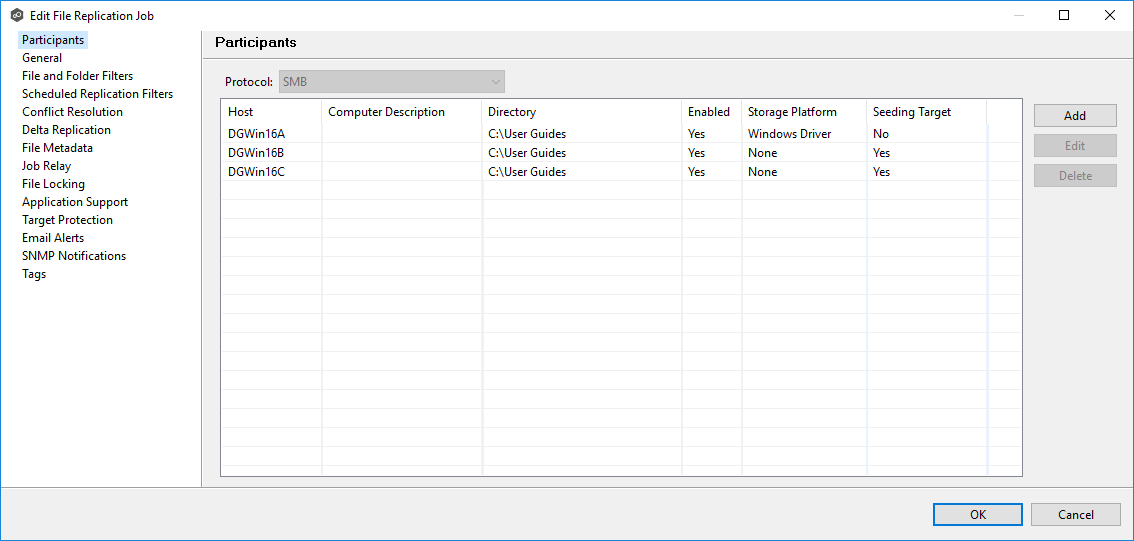The image size is (1134, 541).
Task: Open File Metadata settings
Action: pyautogui.click(x=57, y=148)
